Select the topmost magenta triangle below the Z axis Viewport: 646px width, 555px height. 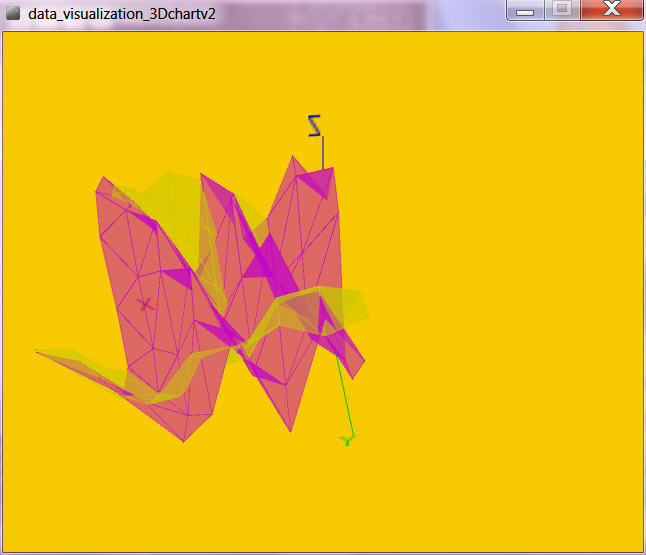click(318, 181)
